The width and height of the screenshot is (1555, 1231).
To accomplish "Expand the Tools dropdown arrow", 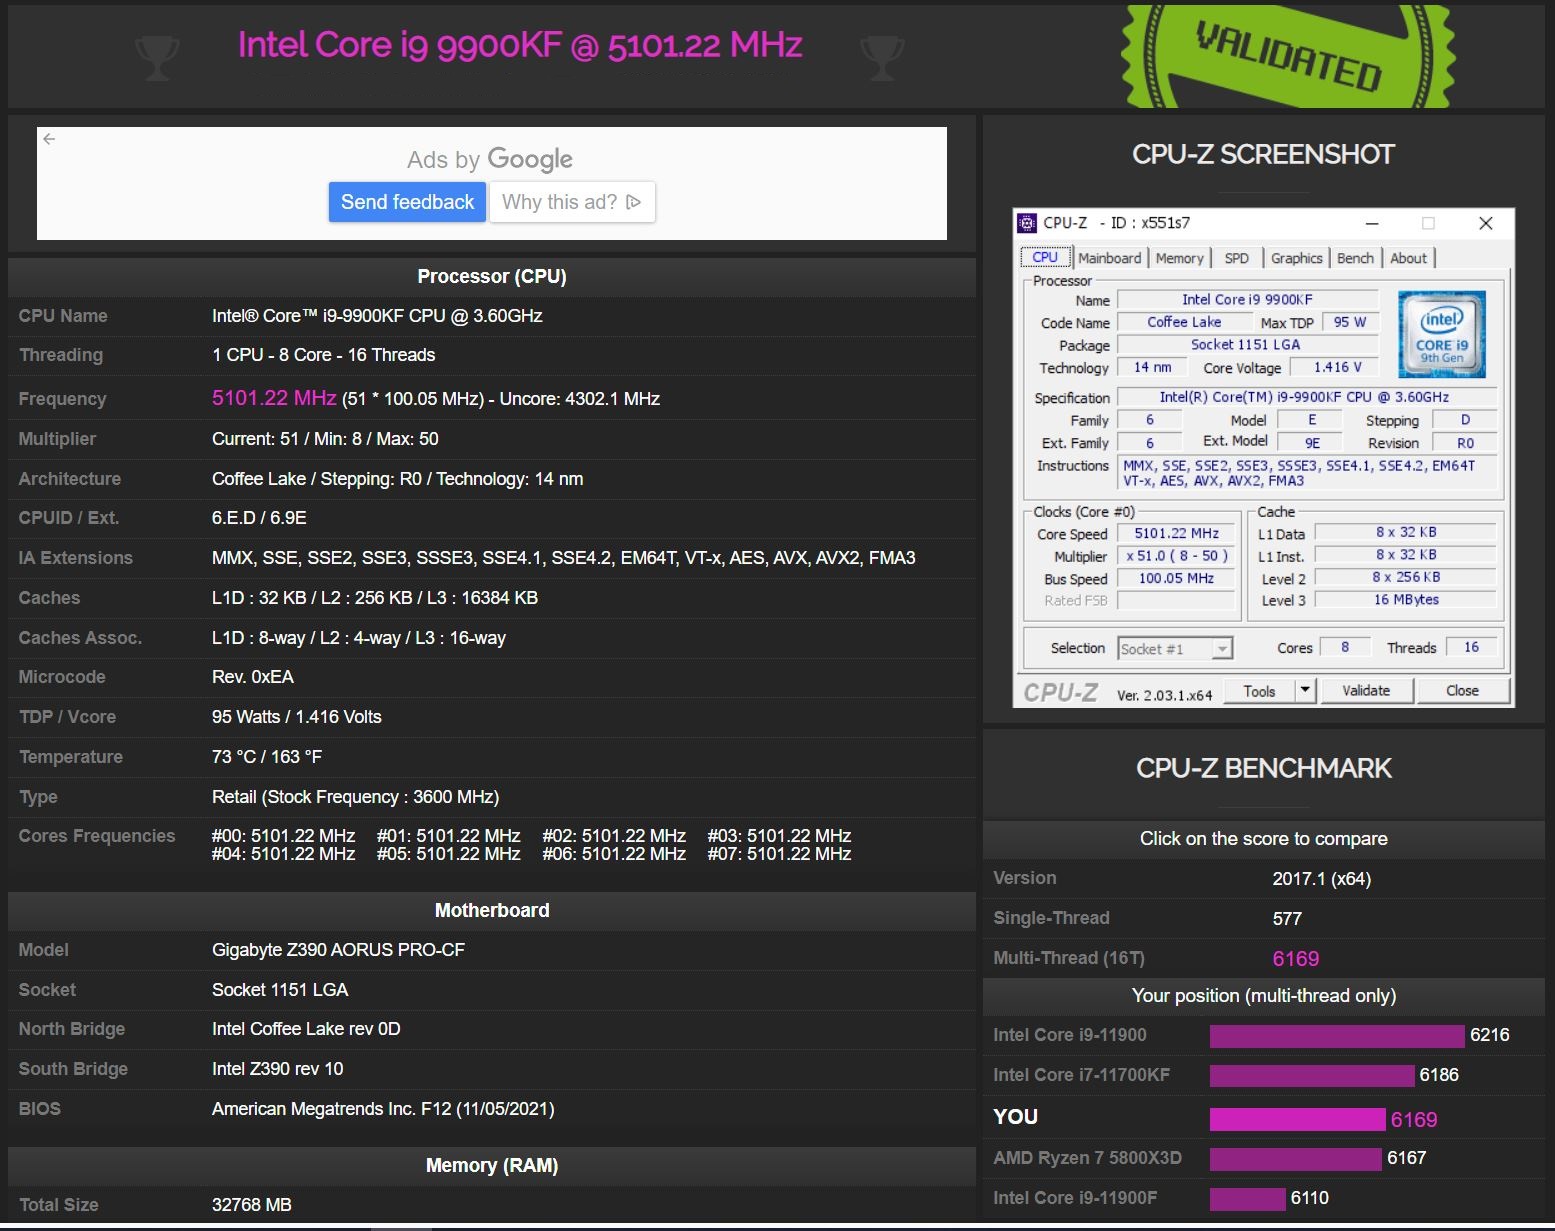I will click(1305, 690).
